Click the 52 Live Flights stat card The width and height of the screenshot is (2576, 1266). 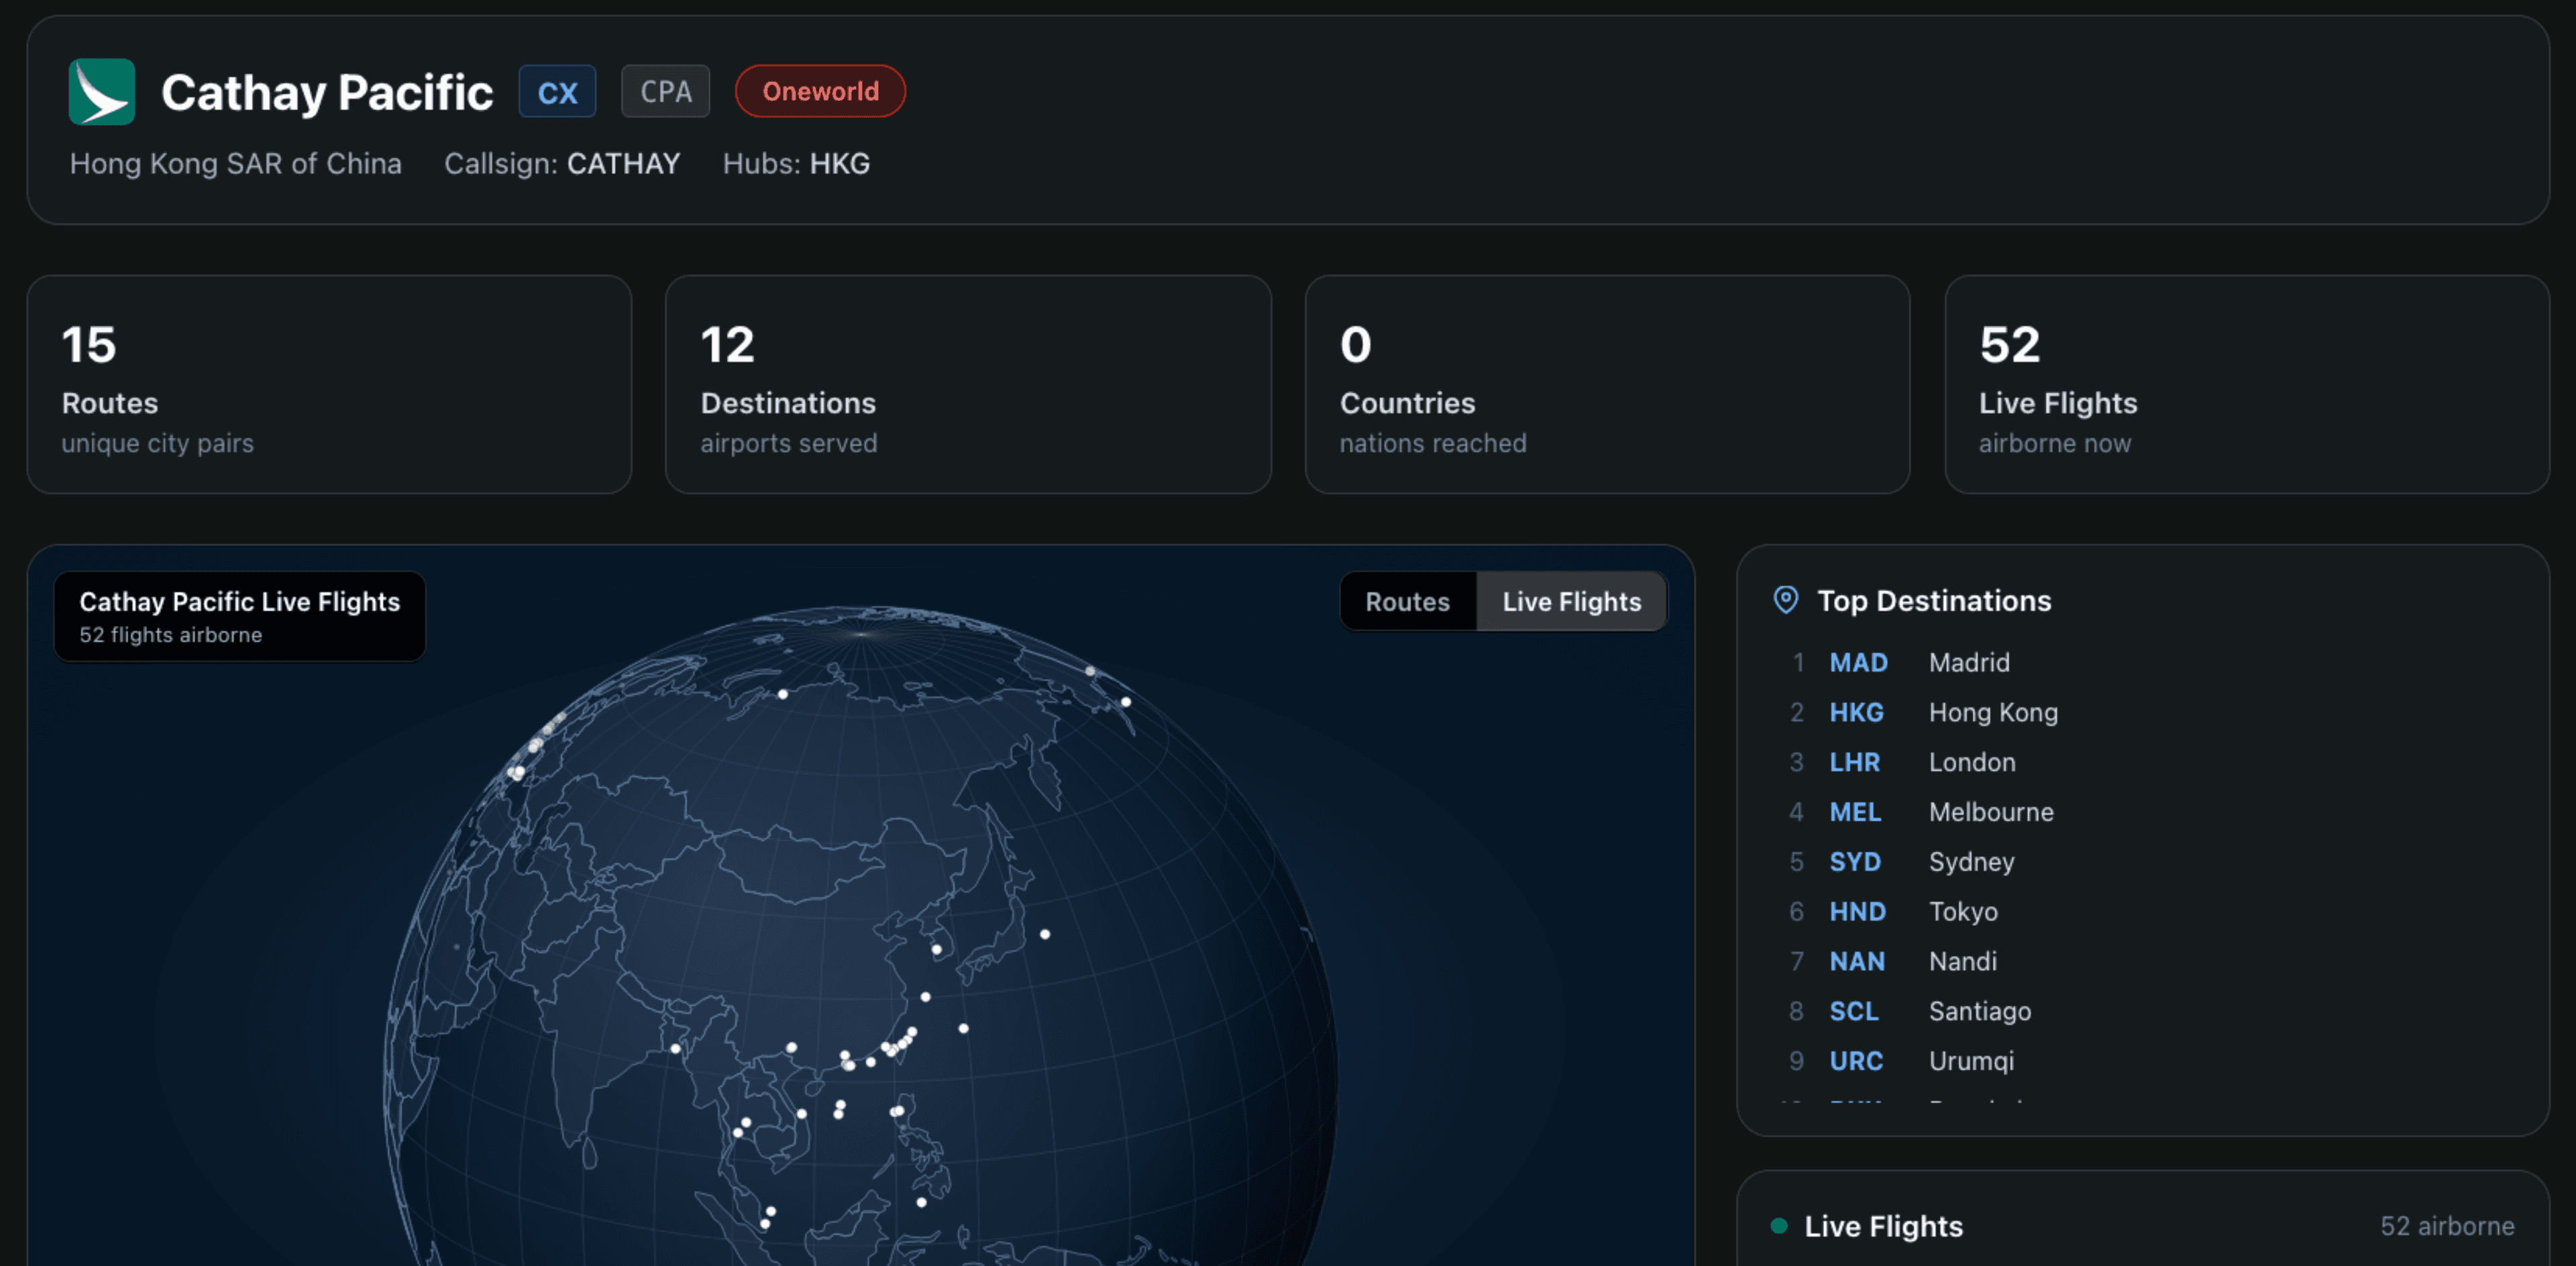pyautogui.click(x=2246, y=385)
